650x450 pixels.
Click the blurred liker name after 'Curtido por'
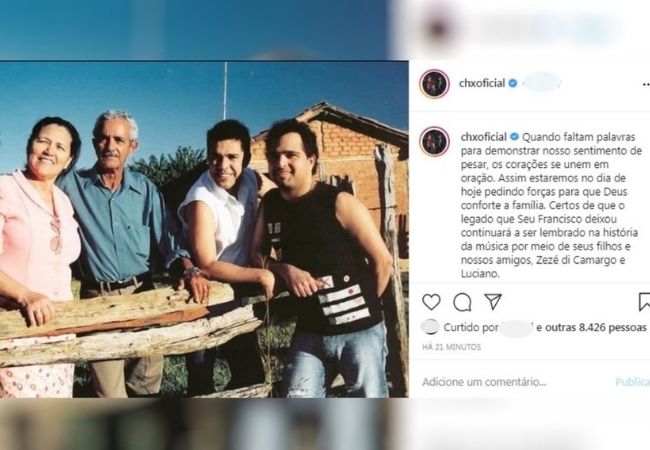(517, 328)
